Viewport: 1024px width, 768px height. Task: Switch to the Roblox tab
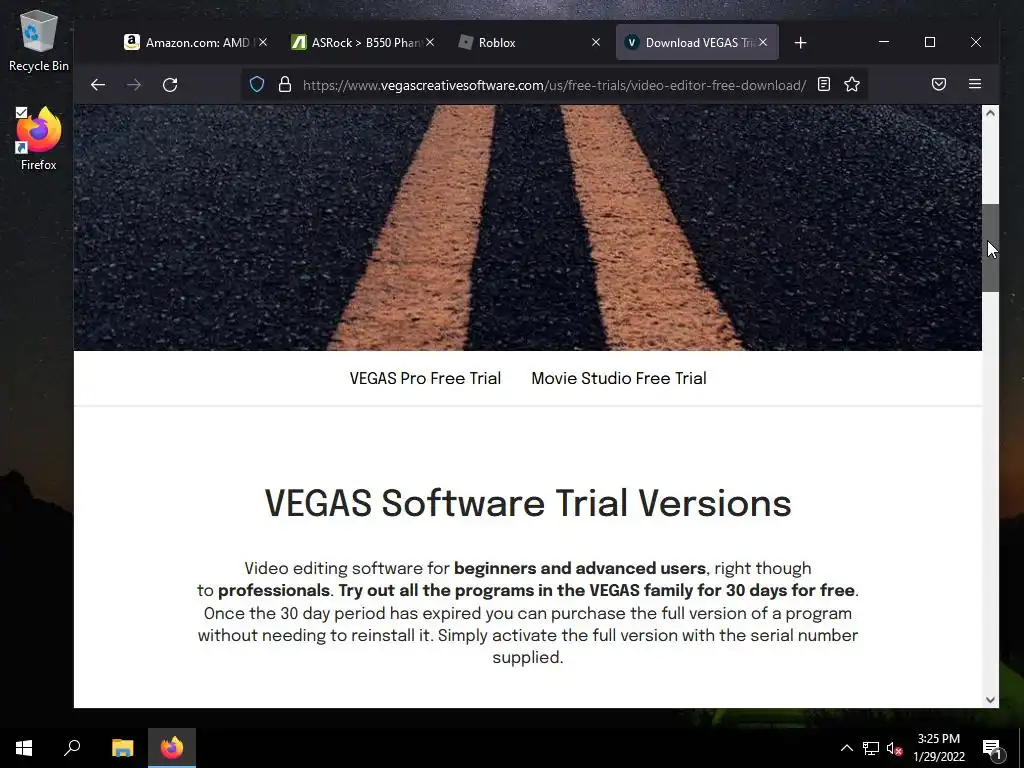[522, 42]
